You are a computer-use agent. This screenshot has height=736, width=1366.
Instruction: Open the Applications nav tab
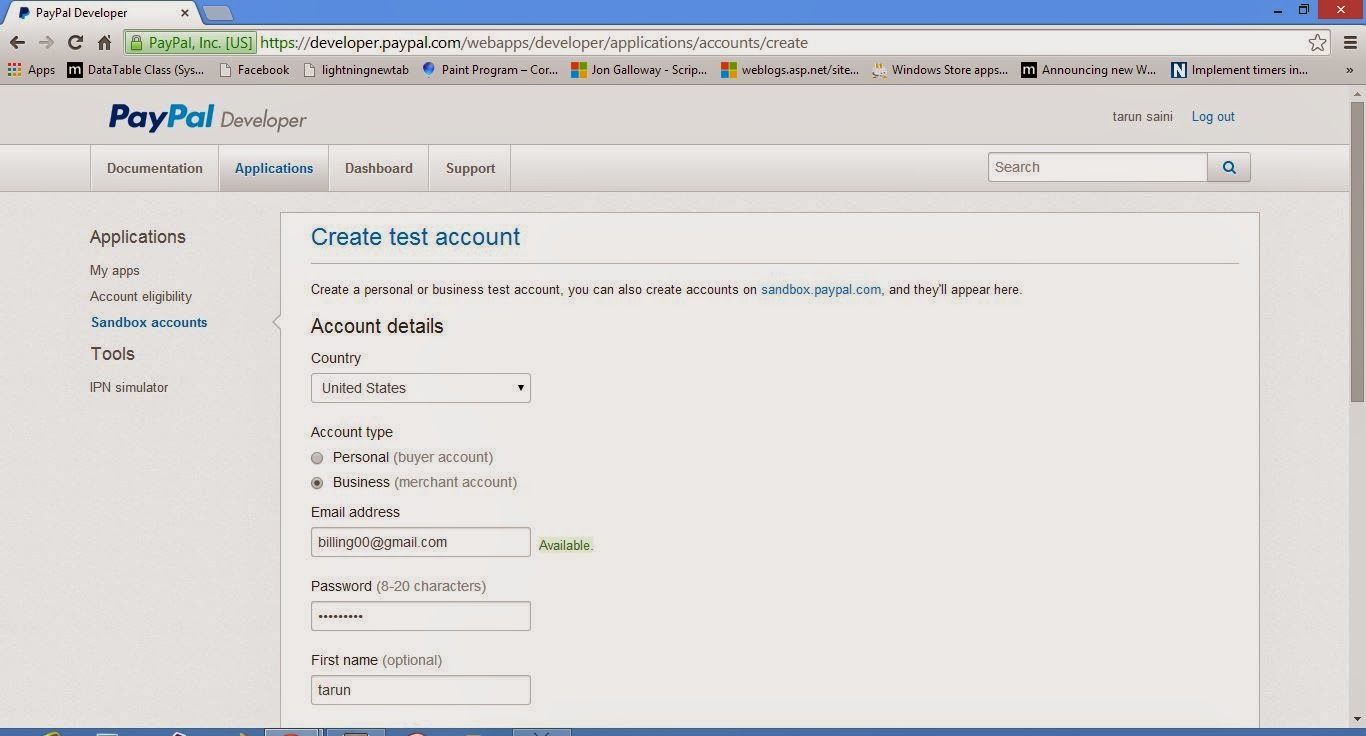pyautogui.click(x=274, y=168)
